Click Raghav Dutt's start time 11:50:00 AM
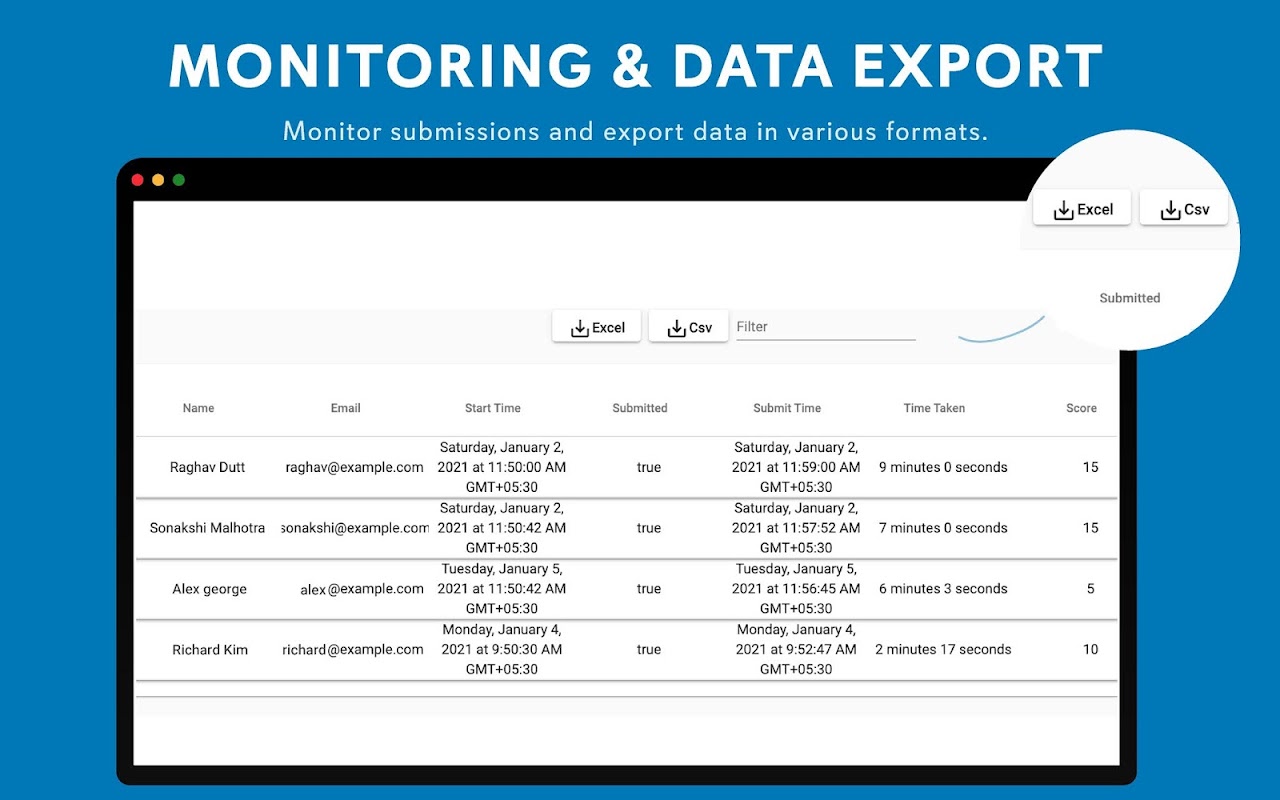 (502, 467)
